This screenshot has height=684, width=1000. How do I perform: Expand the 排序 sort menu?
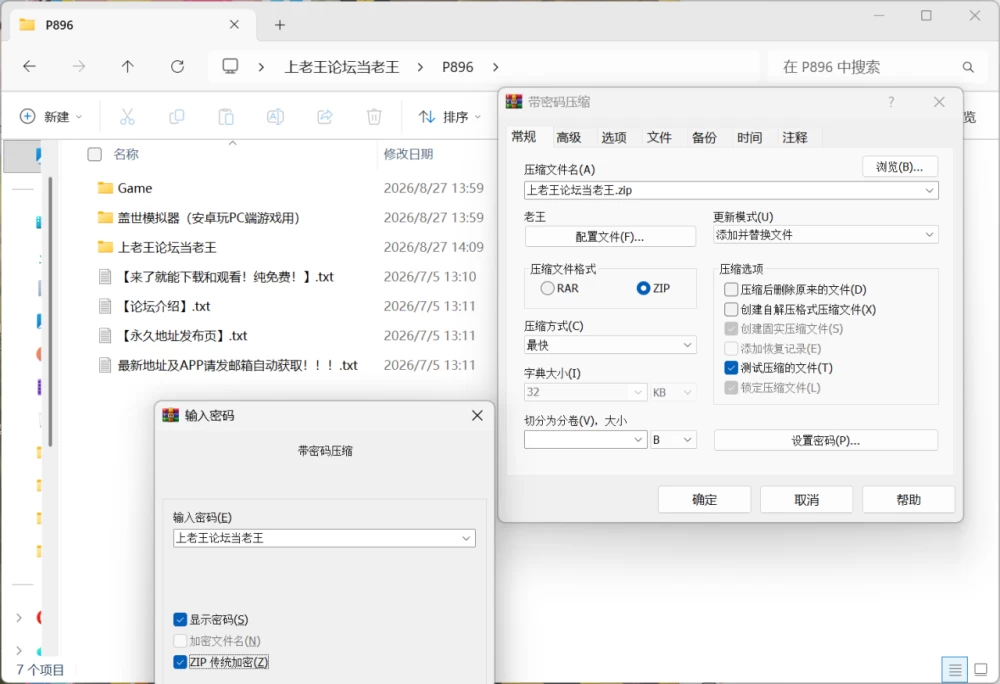click(449, 117)
